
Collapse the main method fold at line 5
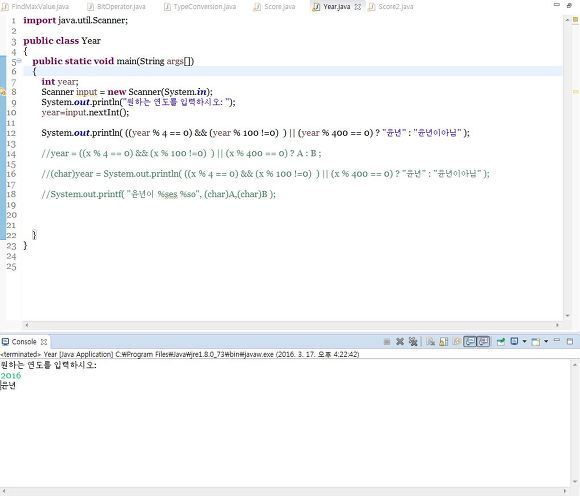tap(19, 60)
